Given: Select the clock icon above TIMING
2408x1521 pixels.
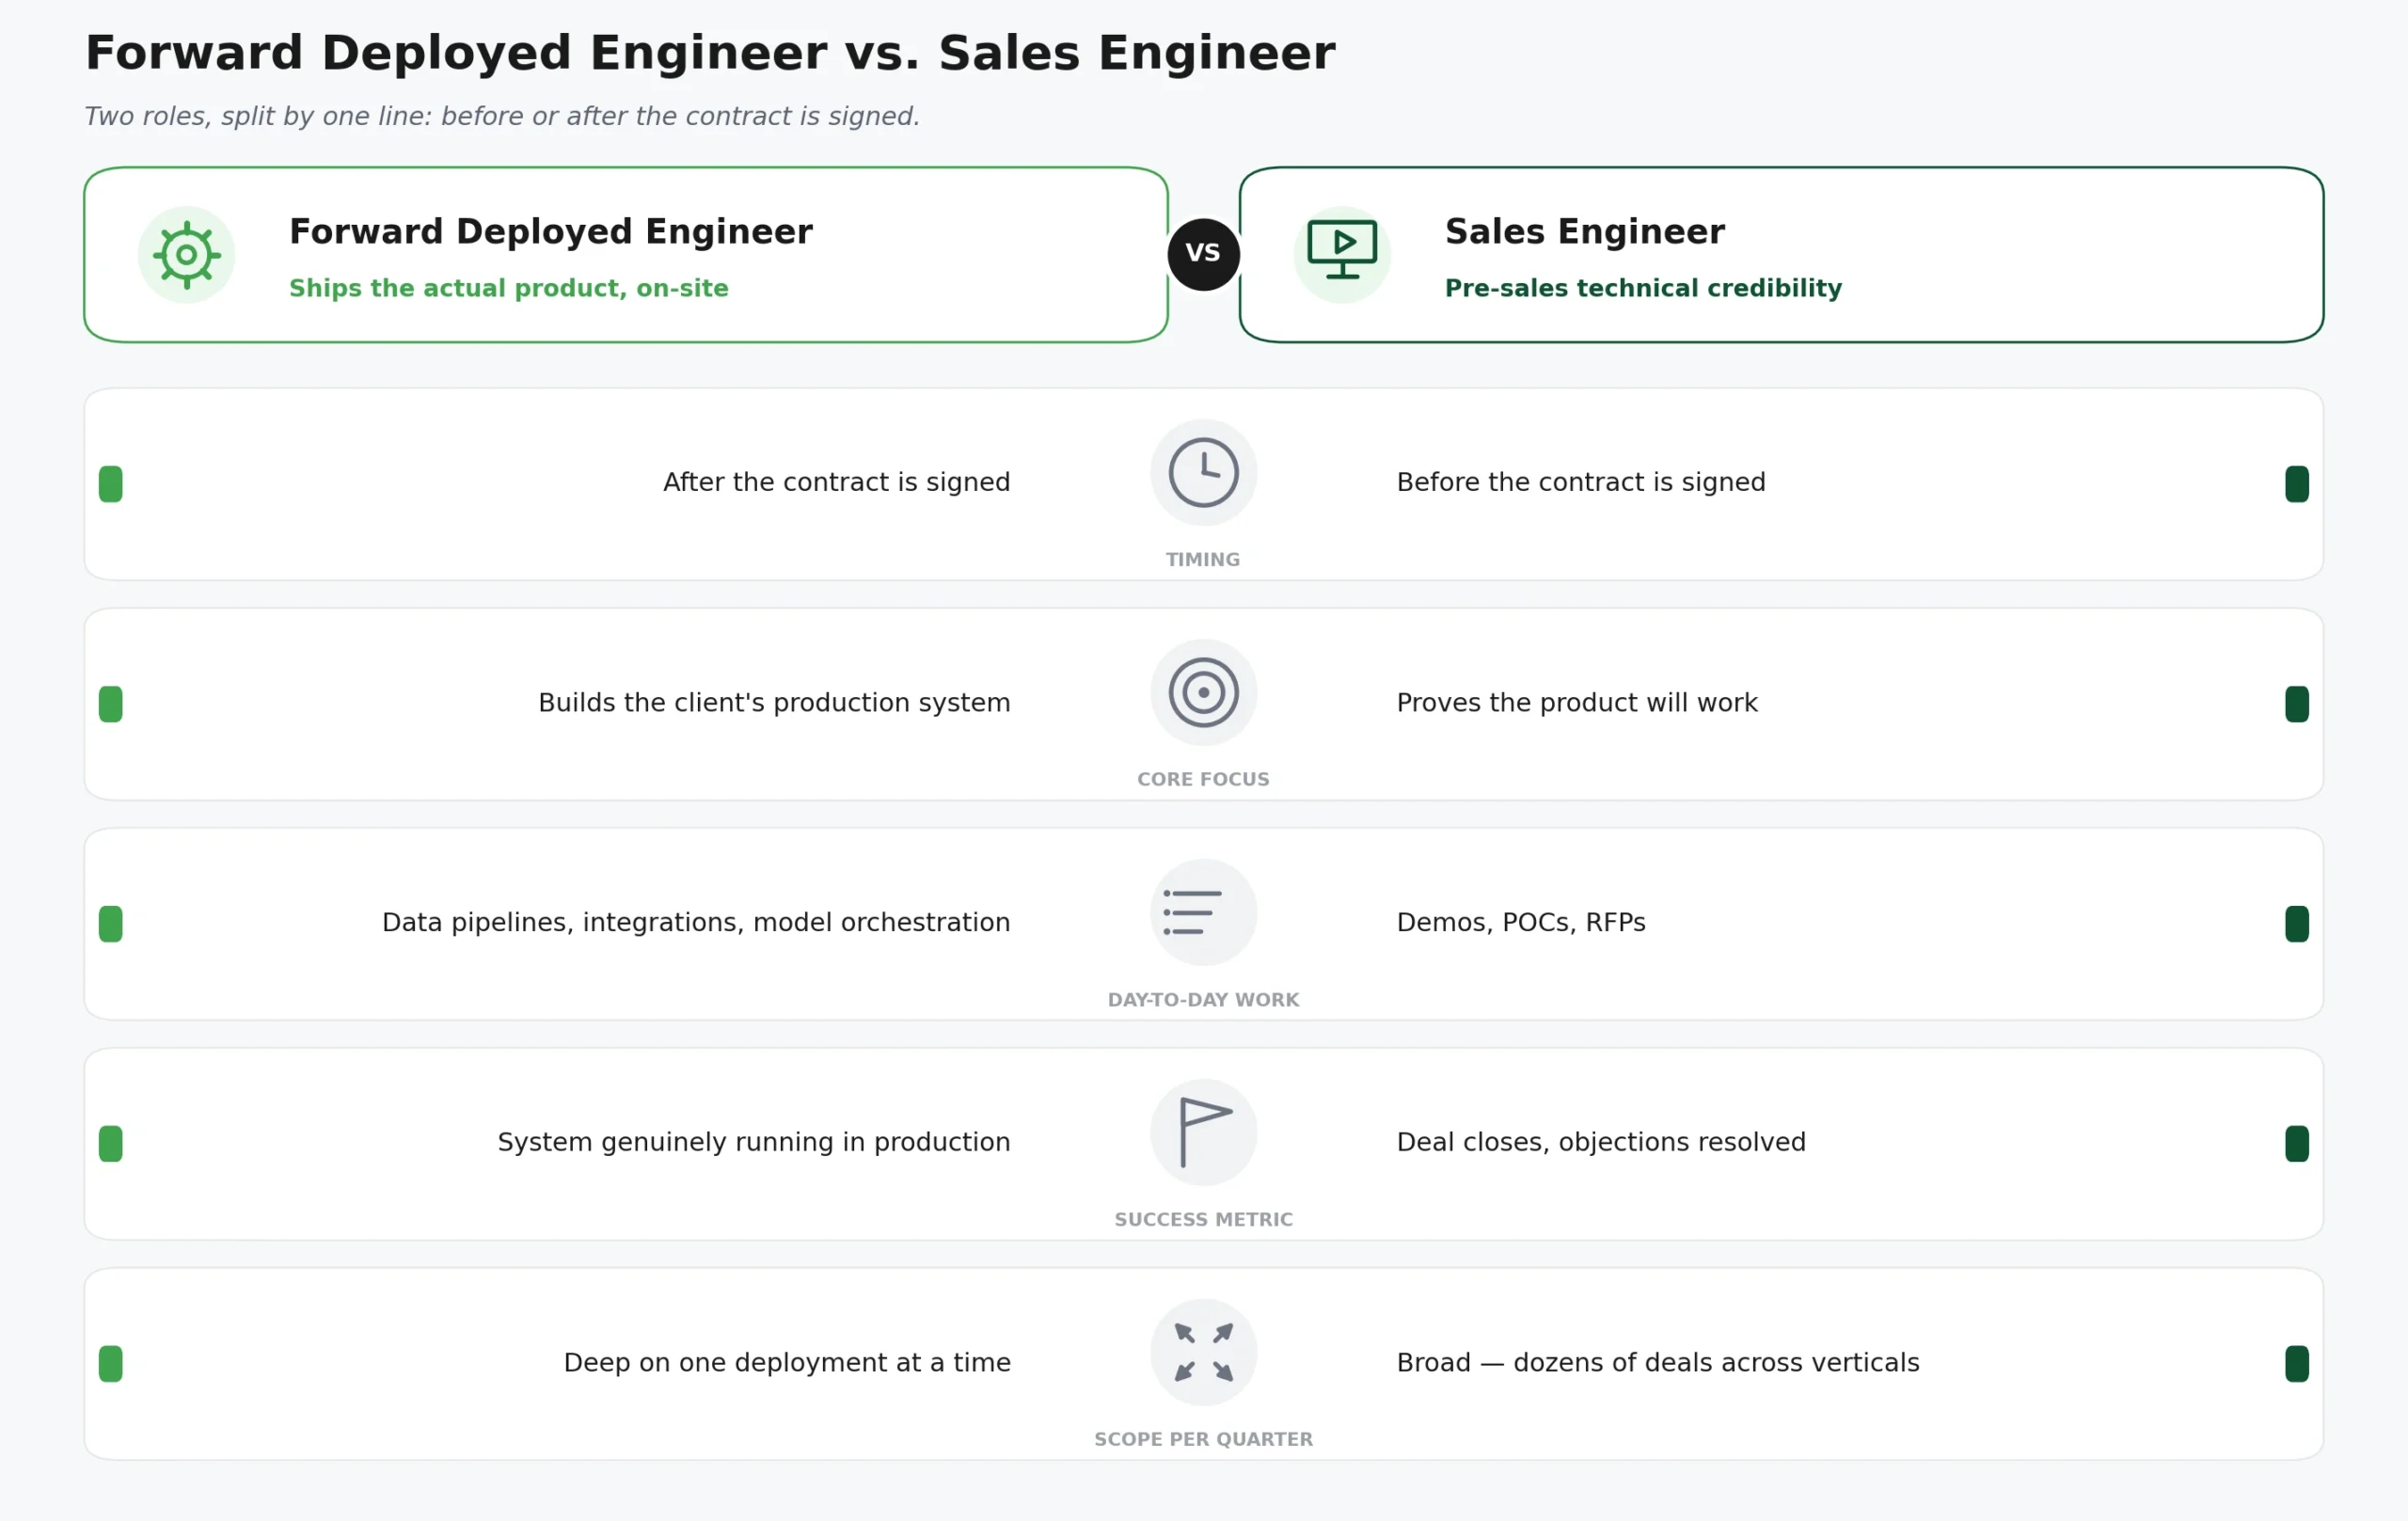Looking at the screenshot, I should point(1203,473).
